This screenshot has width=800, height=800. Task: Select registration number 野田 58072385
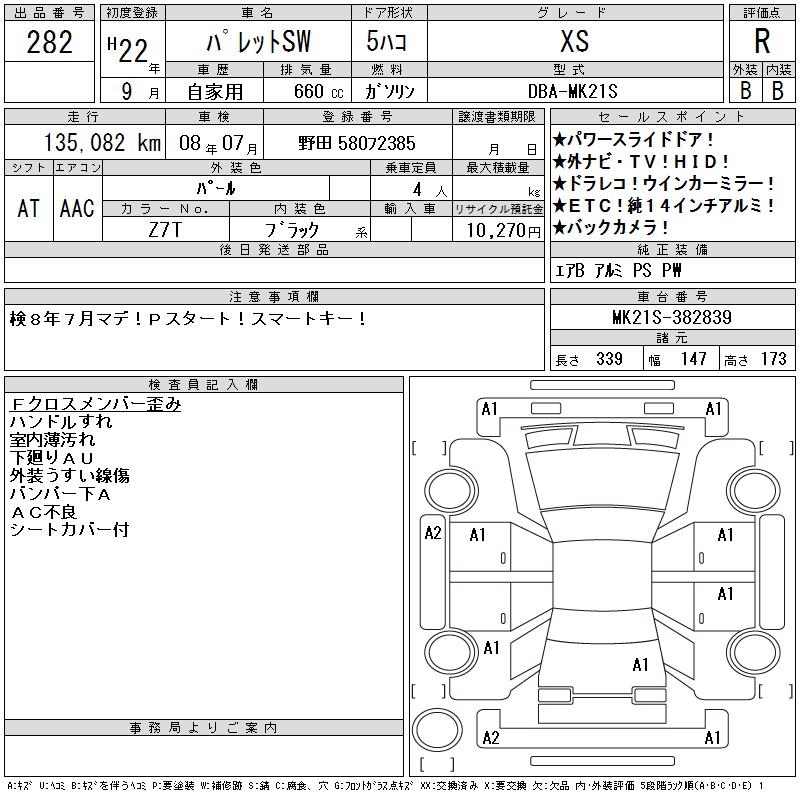click(x=357, y=144)
